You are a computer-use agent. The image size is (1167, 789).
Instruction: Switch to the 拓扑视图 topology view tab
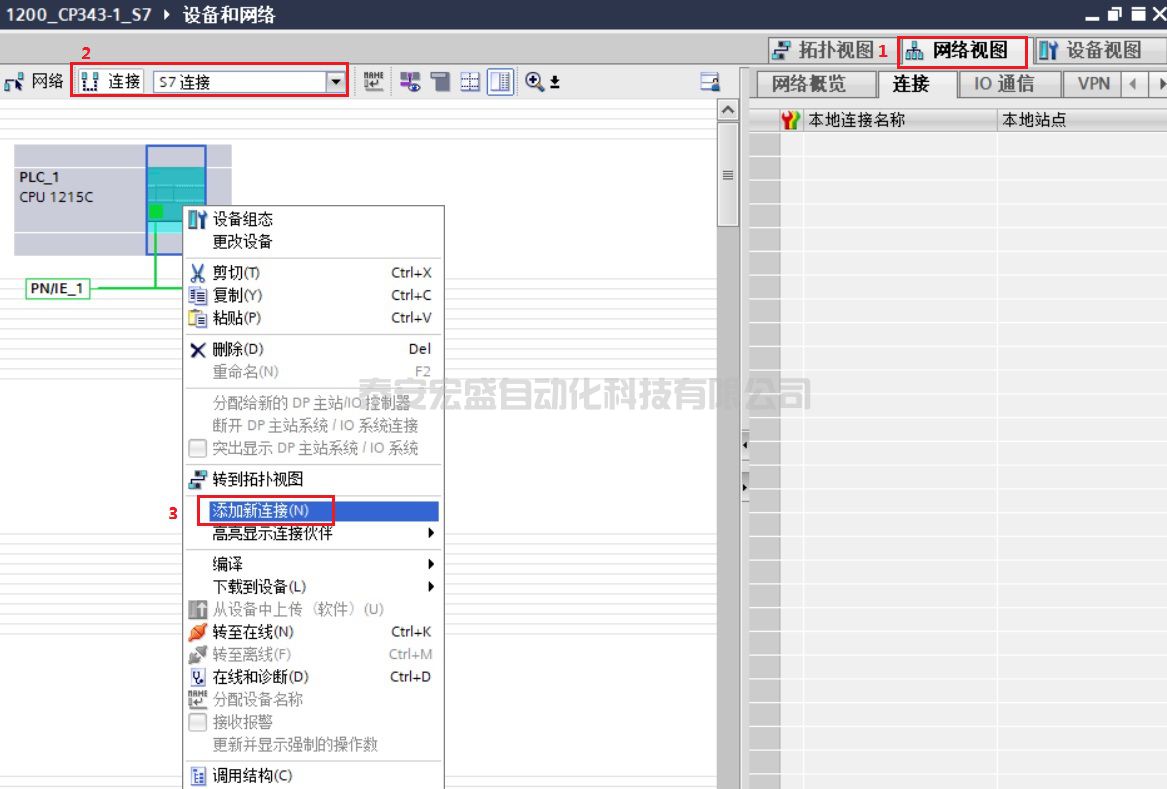[822, 50]
